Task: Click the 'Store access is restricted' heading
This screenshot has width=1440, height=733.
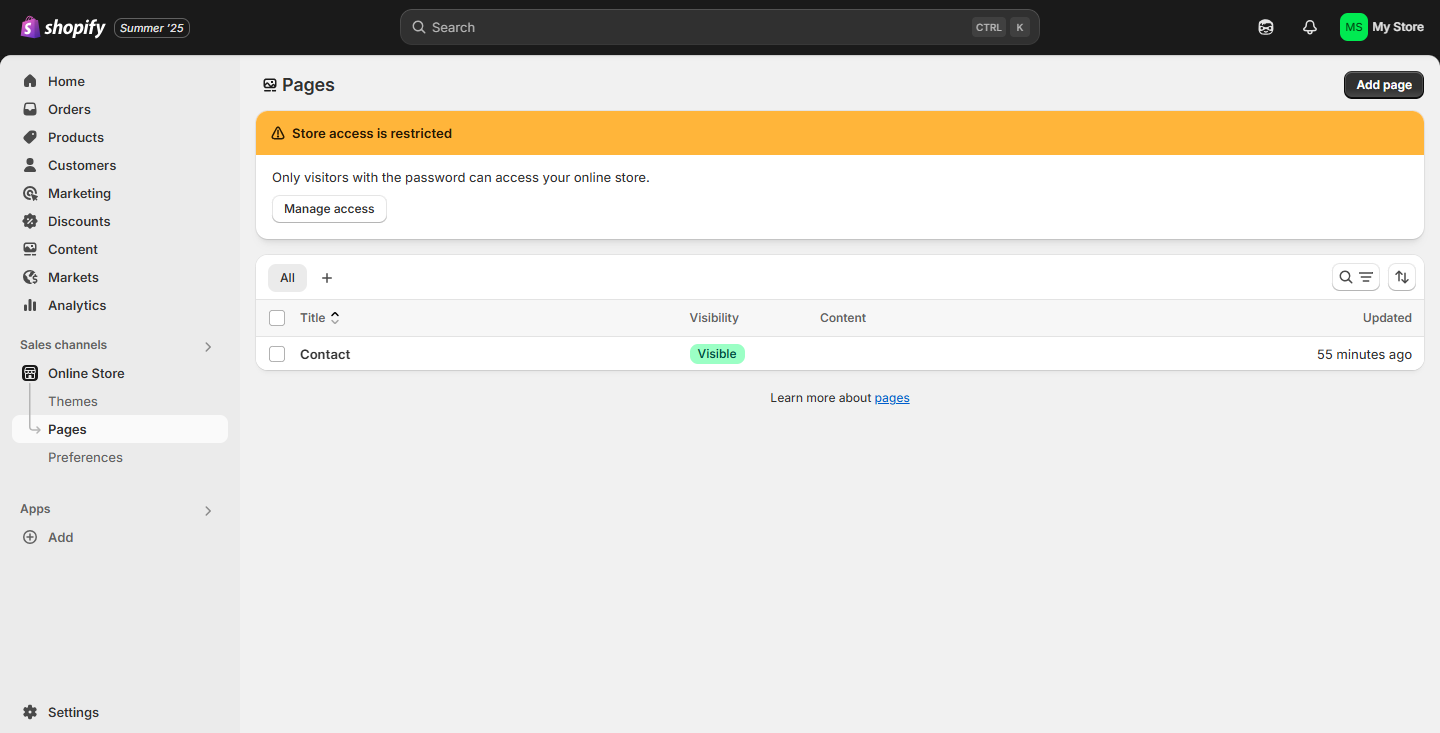Action: (x=372, y=133)
